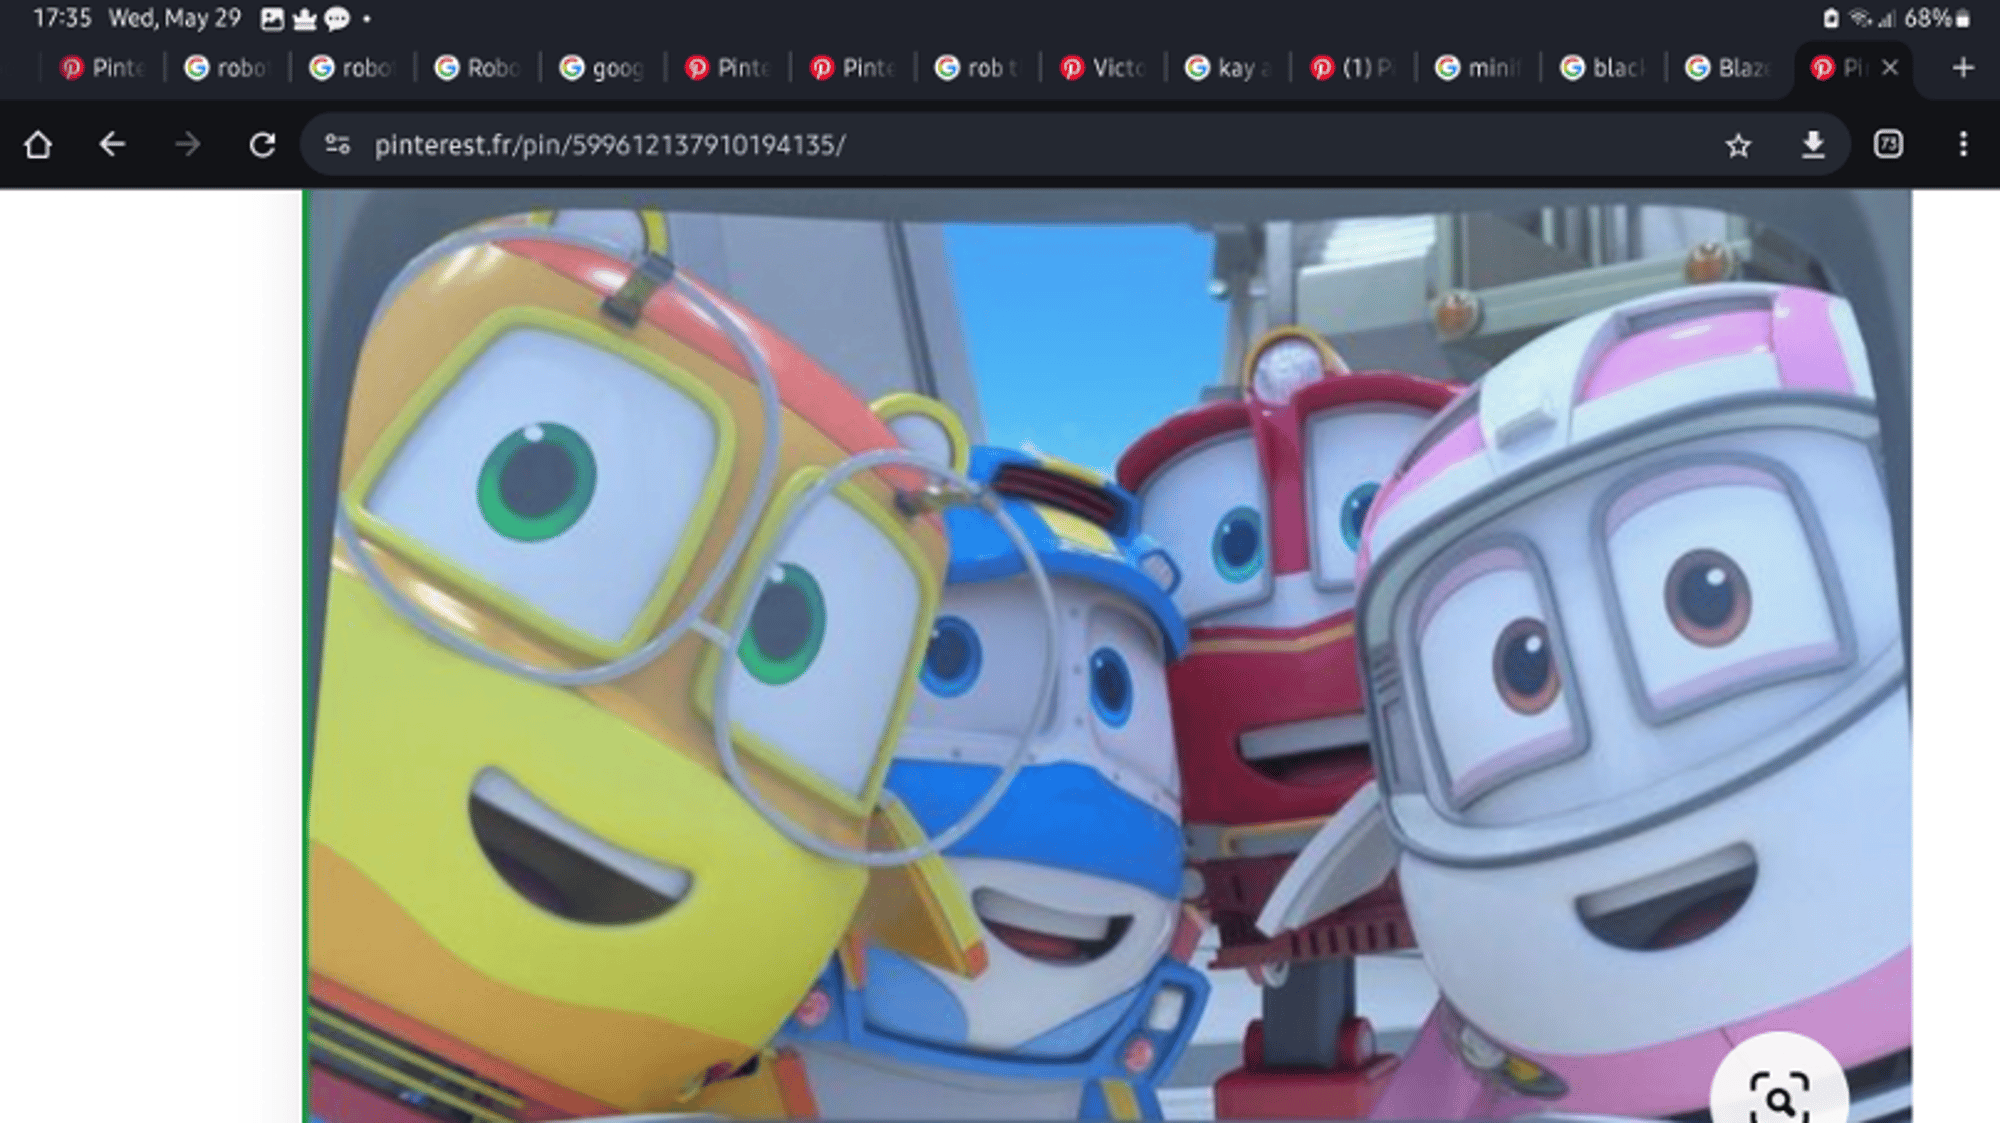Image resolution: width=2000 pixels, height=1123 pixels.
Task: Tap the browser home icon
Action: click(38, 145)
